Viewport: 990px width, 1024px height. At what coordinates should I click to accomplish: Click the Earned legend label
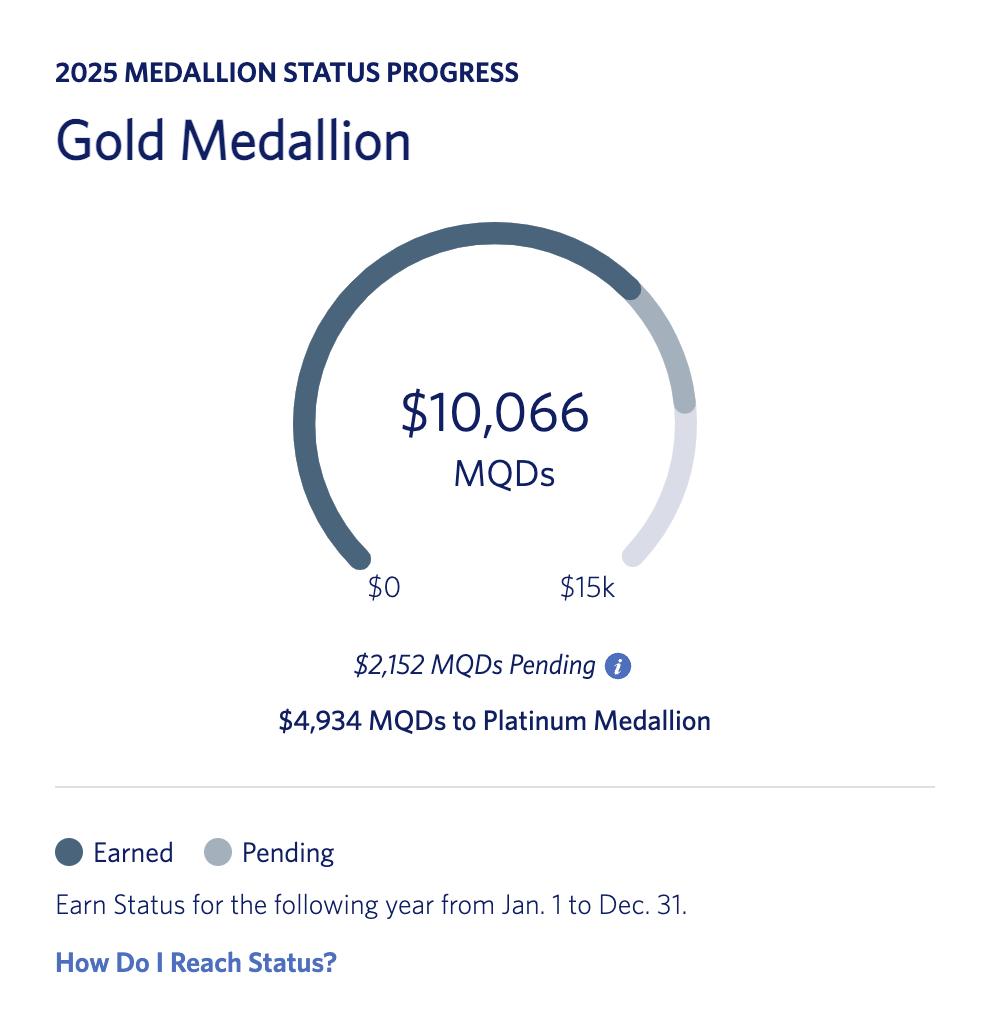click(133, 853)
